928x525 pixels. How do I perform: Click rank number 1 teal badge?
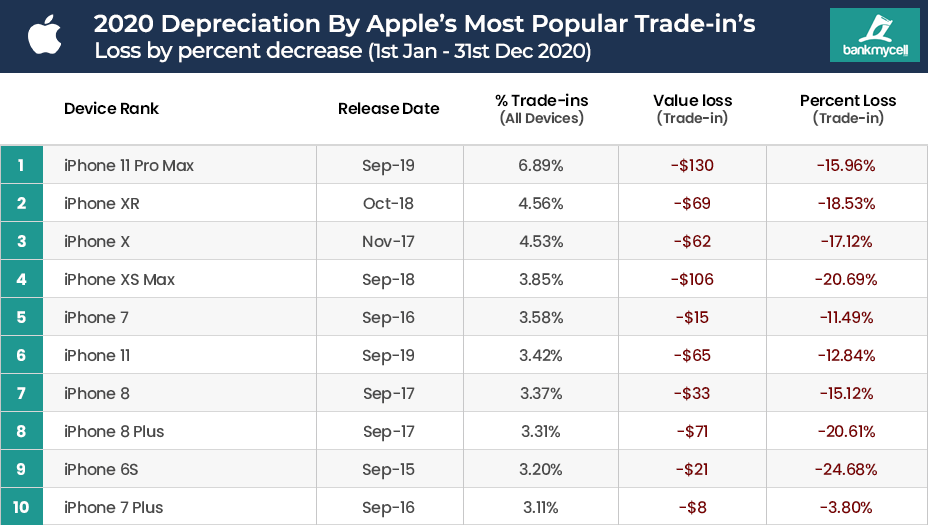coord(21,165)
